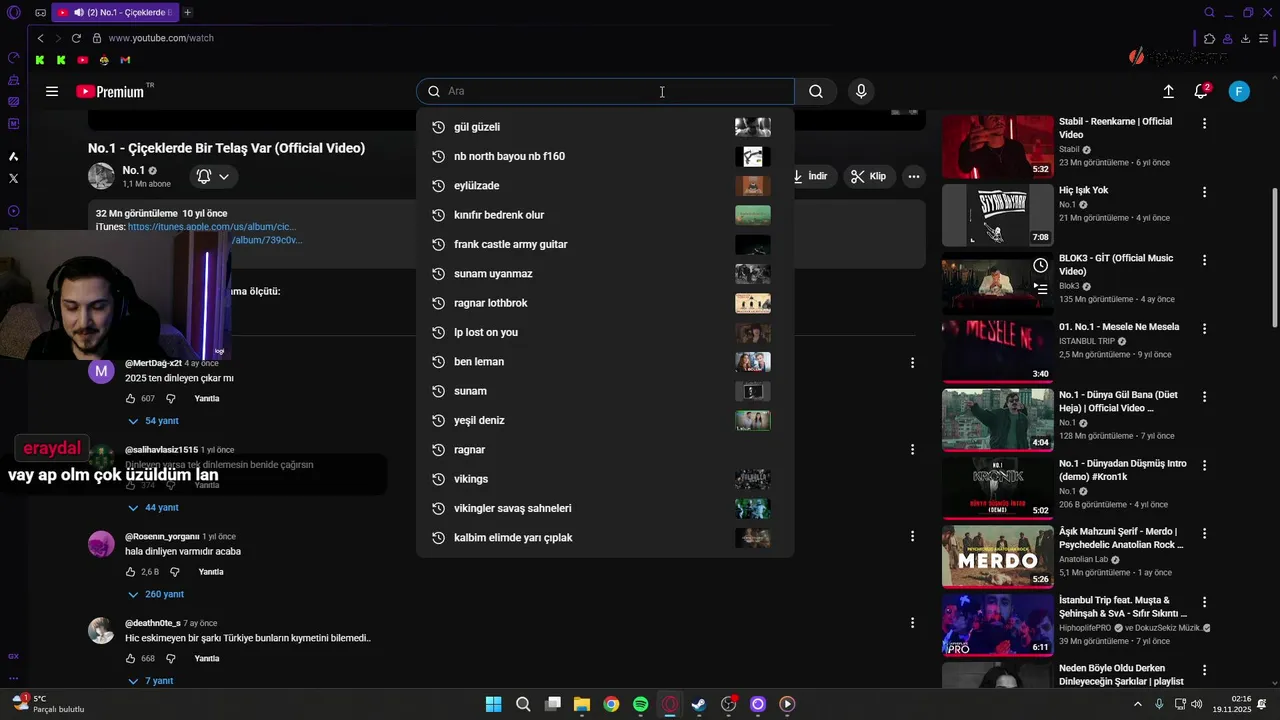Open No.1 - Dünya Gül Bana video title

[1118, 401]
